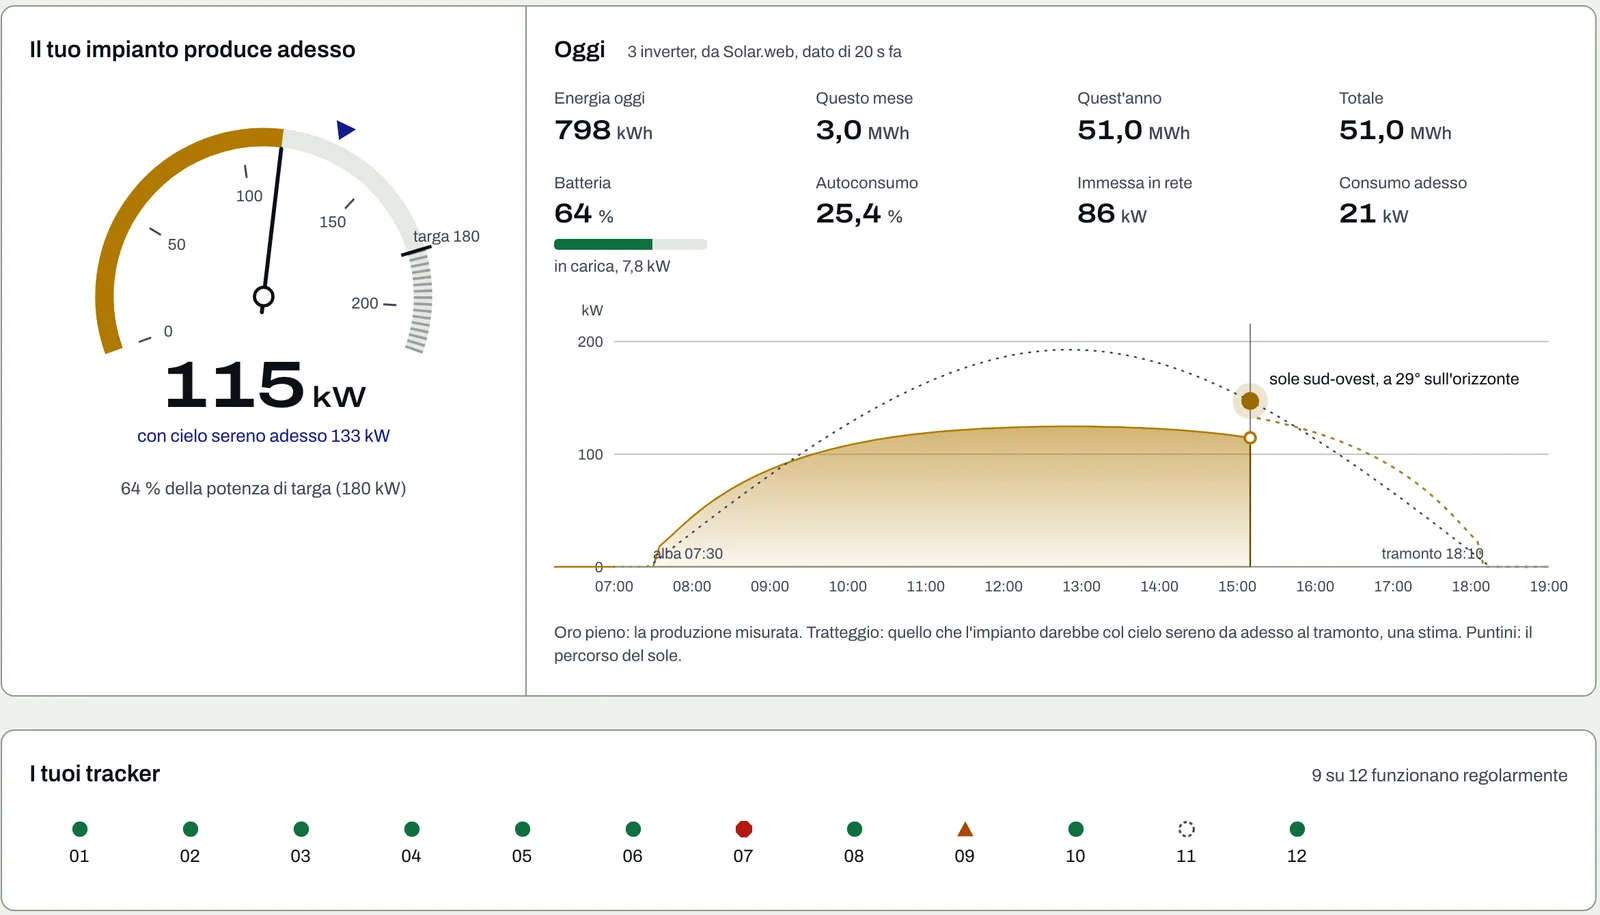Click the gauge needle pivot circle
The width and height of the screenshot is (1600, 915).
264,297
